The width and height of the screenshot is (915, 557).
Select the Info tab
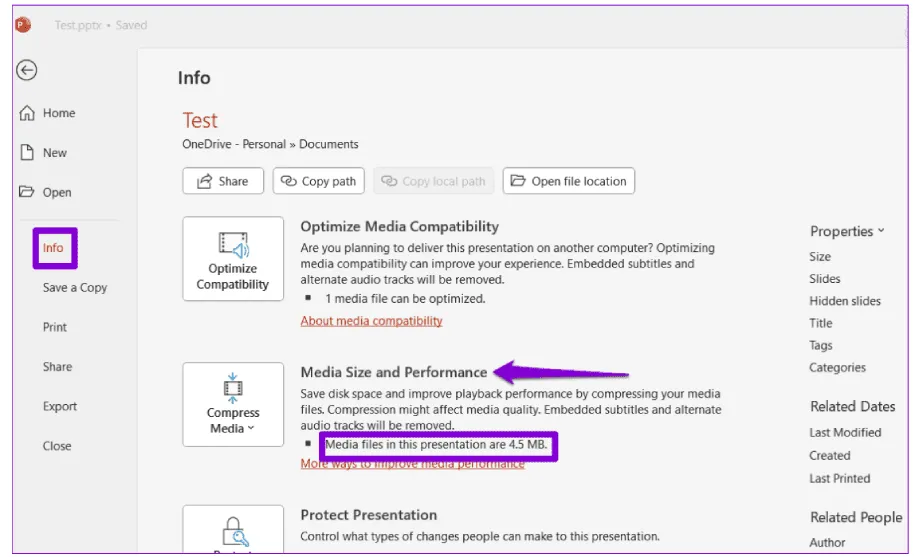click(53, 248)
